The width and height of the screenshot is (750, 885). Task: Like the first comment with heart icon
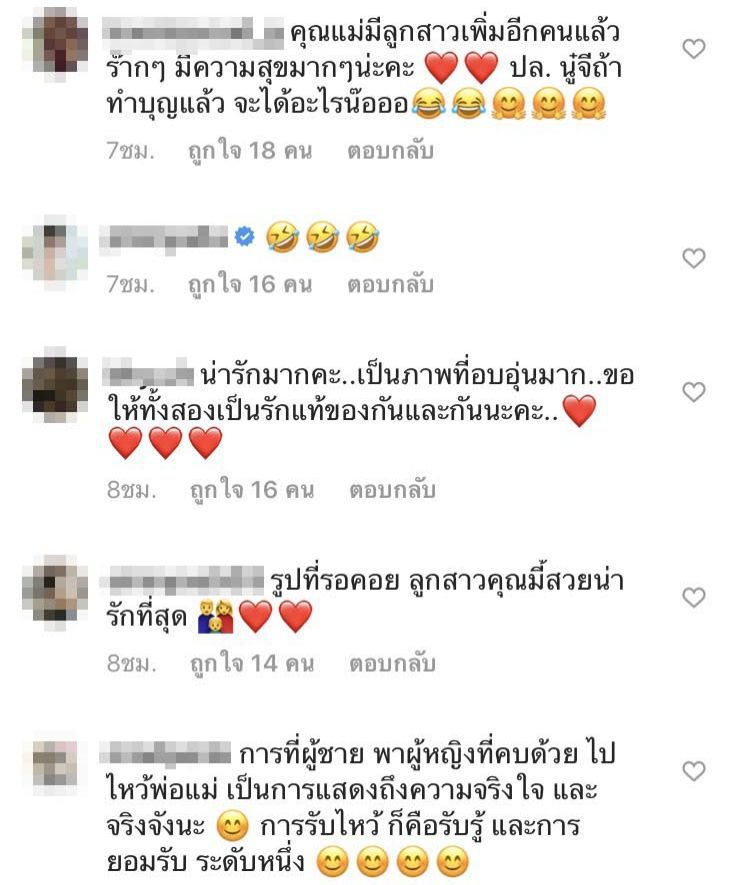point(694,49)
